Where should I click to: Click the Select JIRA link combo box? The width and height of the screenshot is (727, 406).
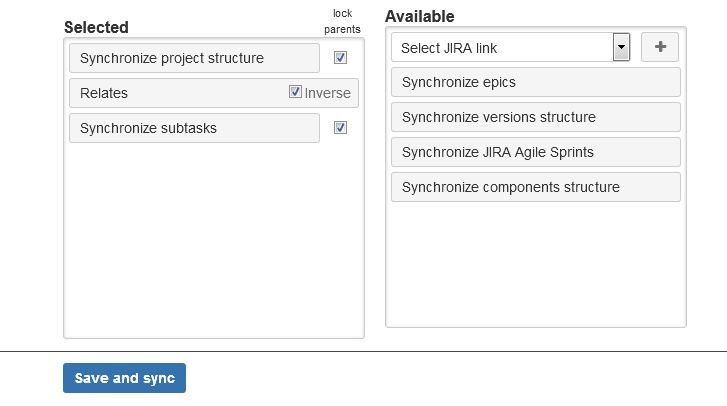point(502,47)
